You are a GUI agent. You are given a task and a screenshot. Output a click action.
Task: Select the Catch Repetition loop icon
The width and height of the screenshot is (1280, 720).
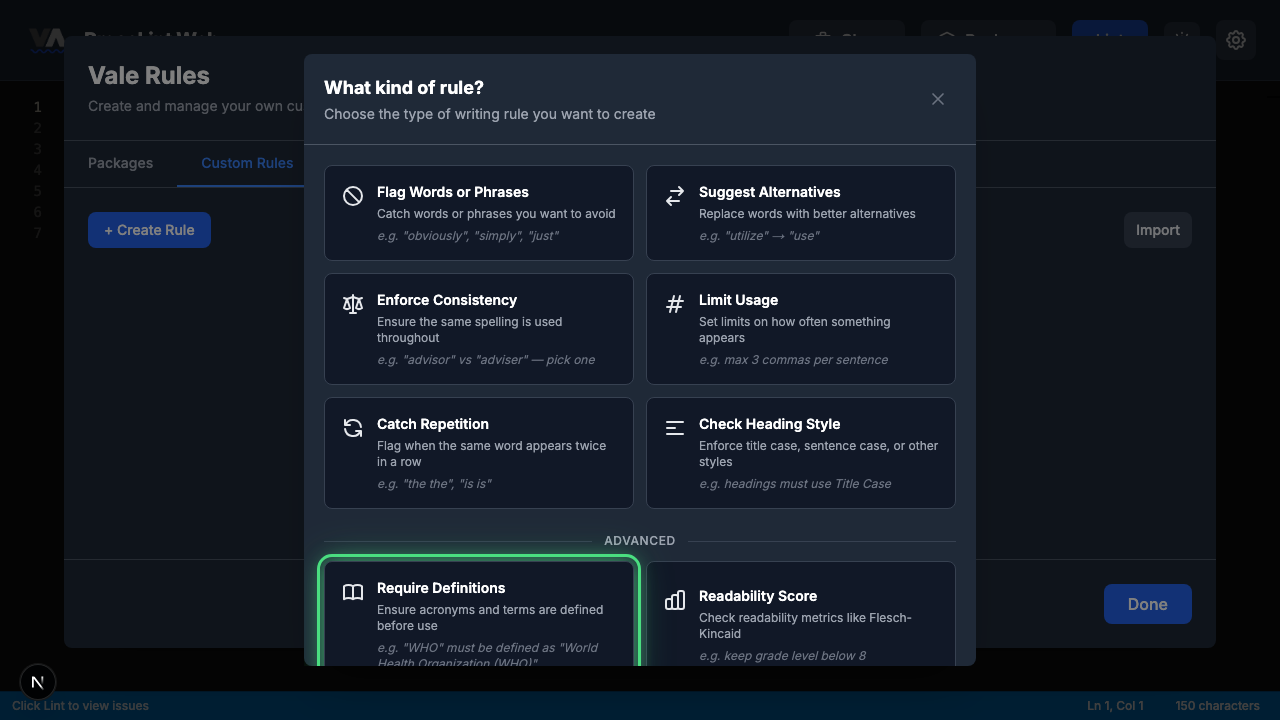click(353, 428)
